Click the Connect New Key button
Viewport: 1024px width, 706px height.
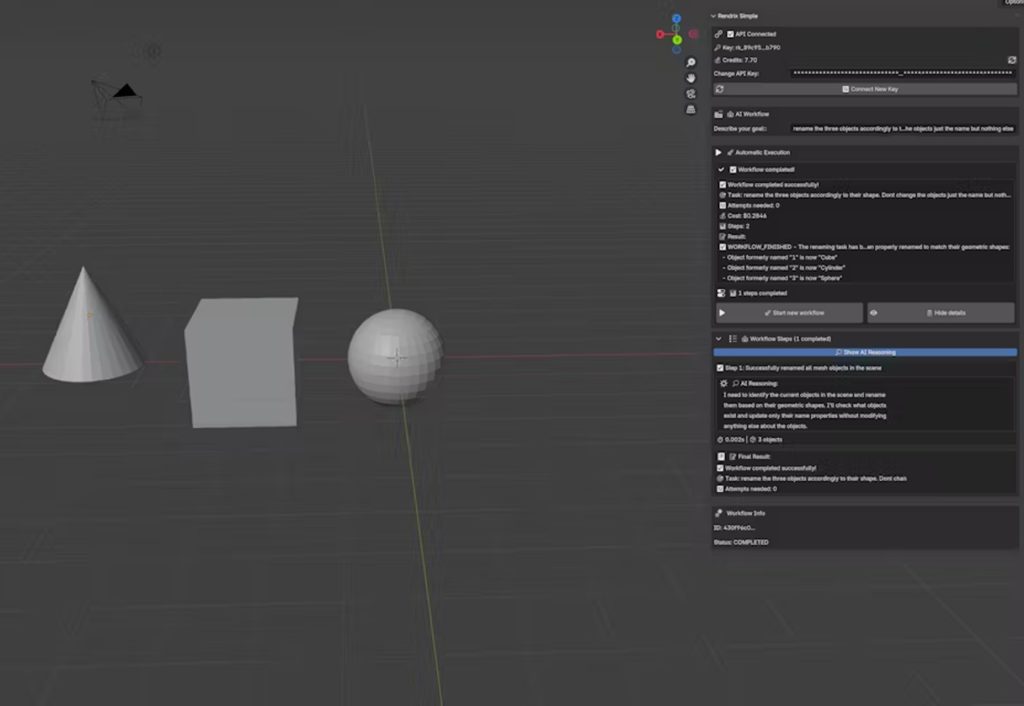(867, 89)
